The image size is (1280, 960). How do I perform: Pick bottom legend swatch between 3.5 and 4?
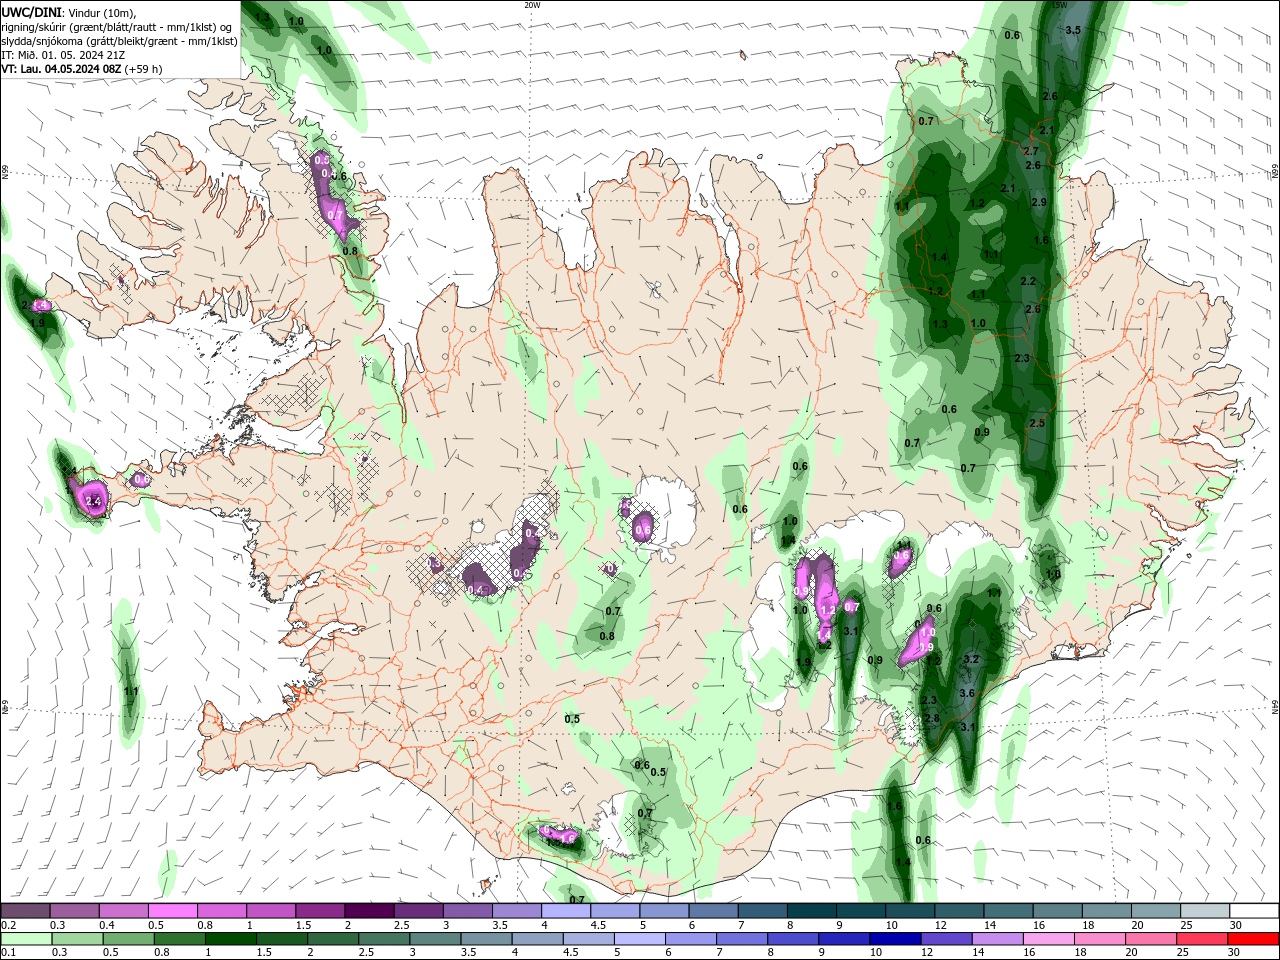(485, 940)
